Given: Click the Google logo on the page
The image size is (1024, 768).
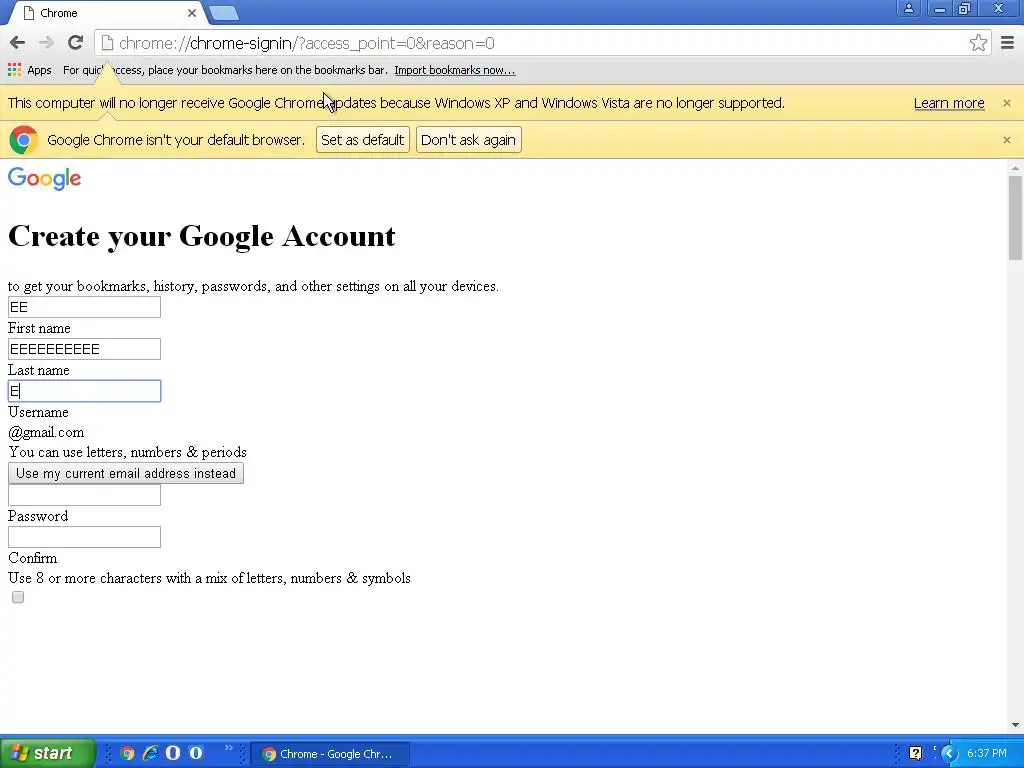Looking at the screenshot, I should tap(44, 178).
